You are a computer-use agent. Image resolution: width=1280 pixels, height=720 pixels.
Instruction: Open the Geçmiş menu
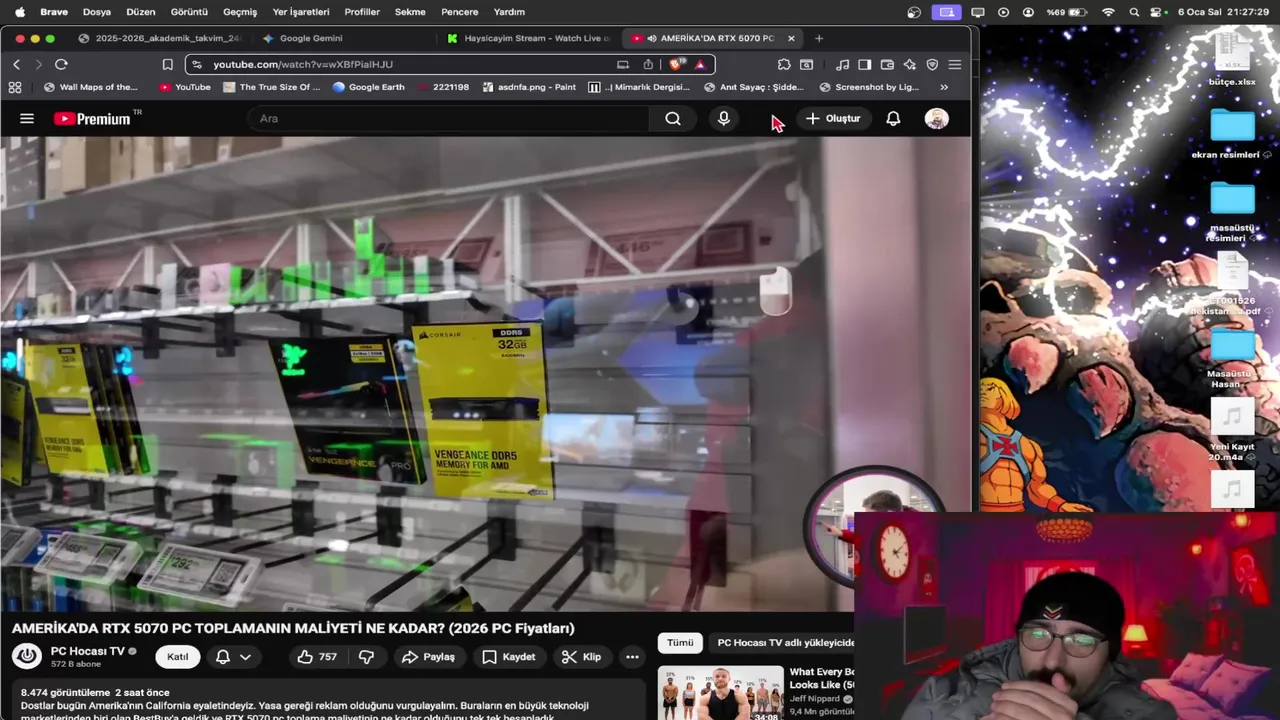point(240,12)
